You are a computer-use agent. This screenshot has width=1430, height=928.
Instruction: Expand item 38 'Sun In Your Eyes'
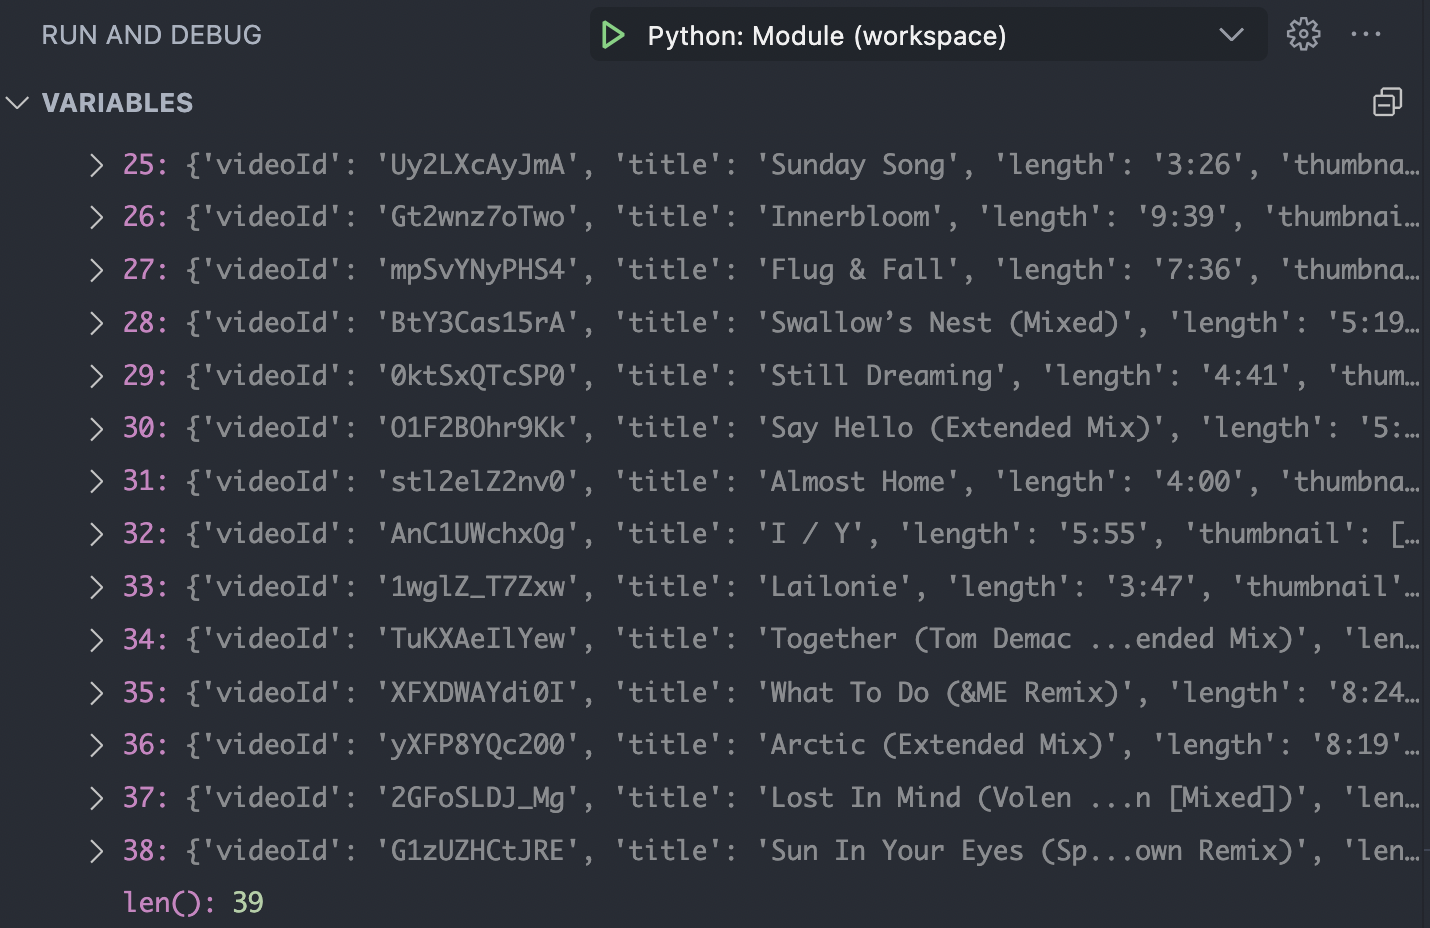(x=96, y=851)
